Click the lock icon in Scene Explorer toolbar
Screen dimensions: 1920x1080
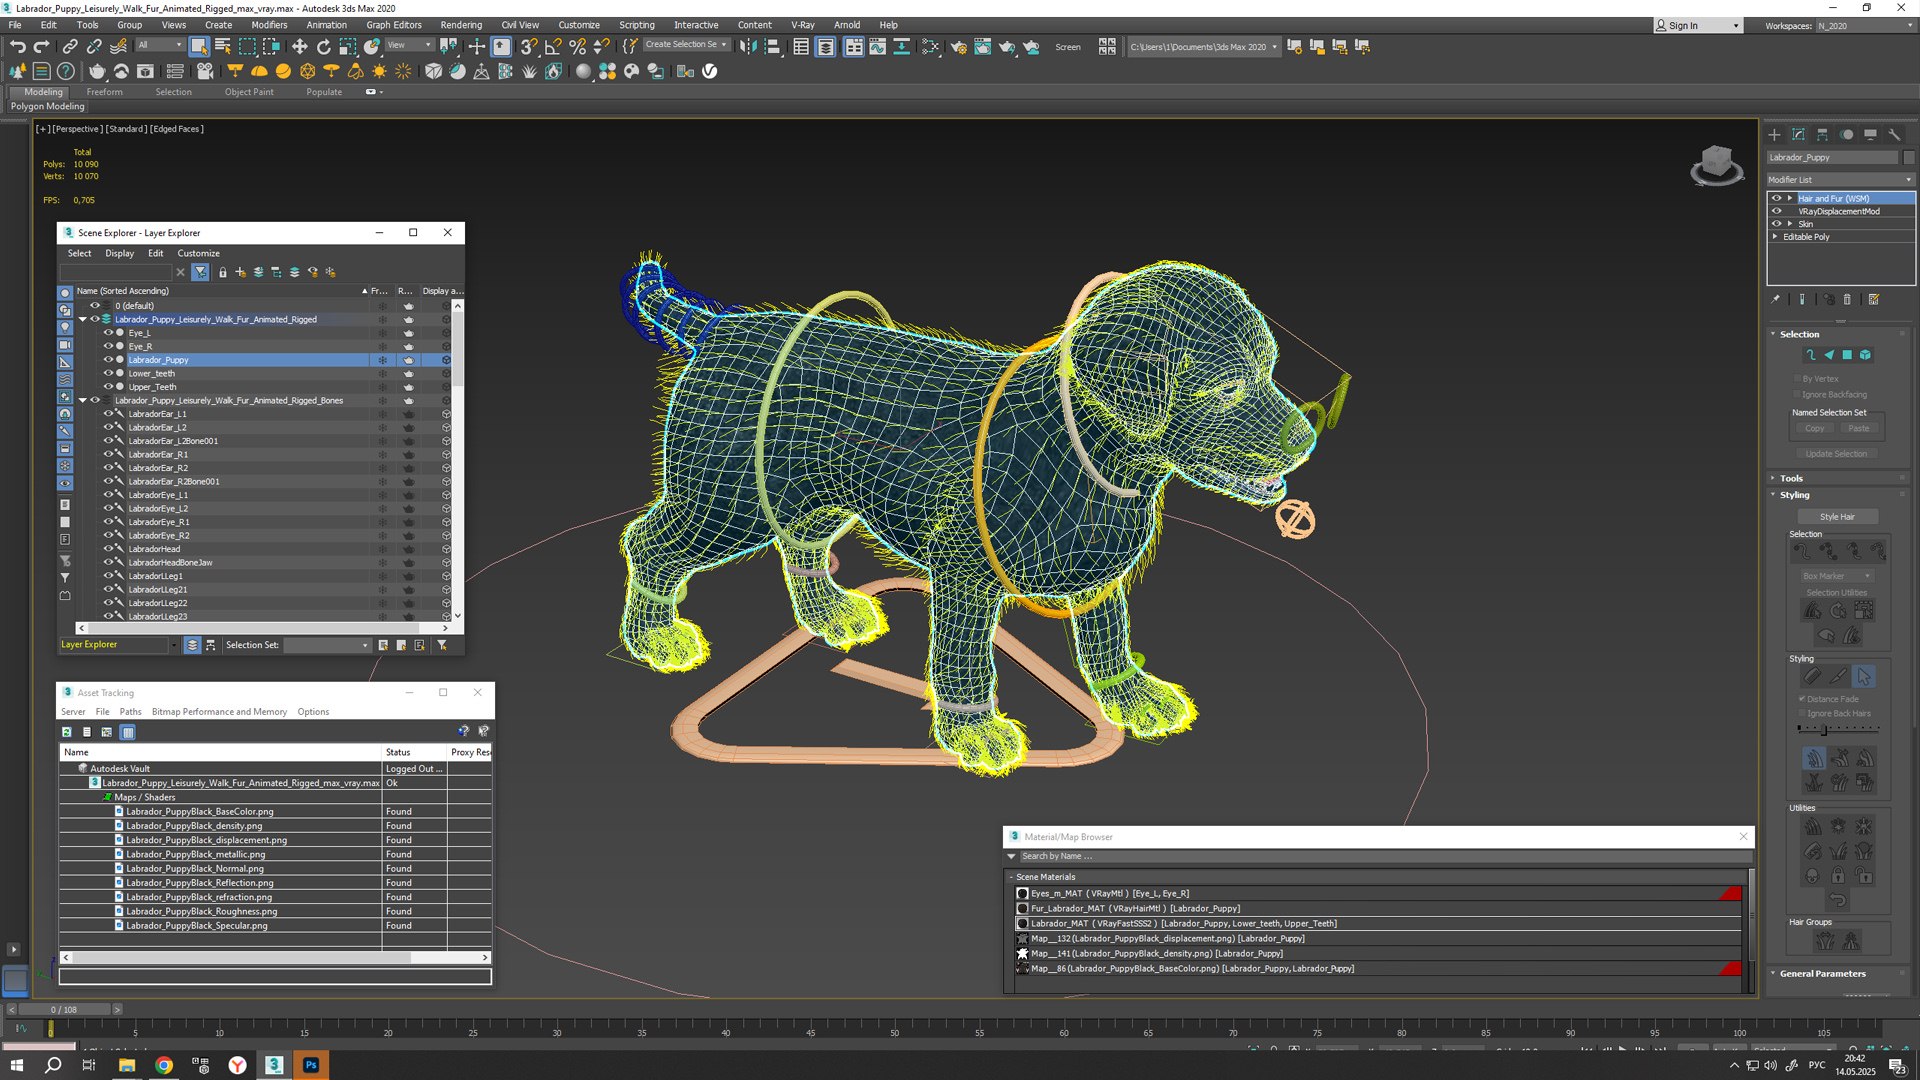(223, 272)
